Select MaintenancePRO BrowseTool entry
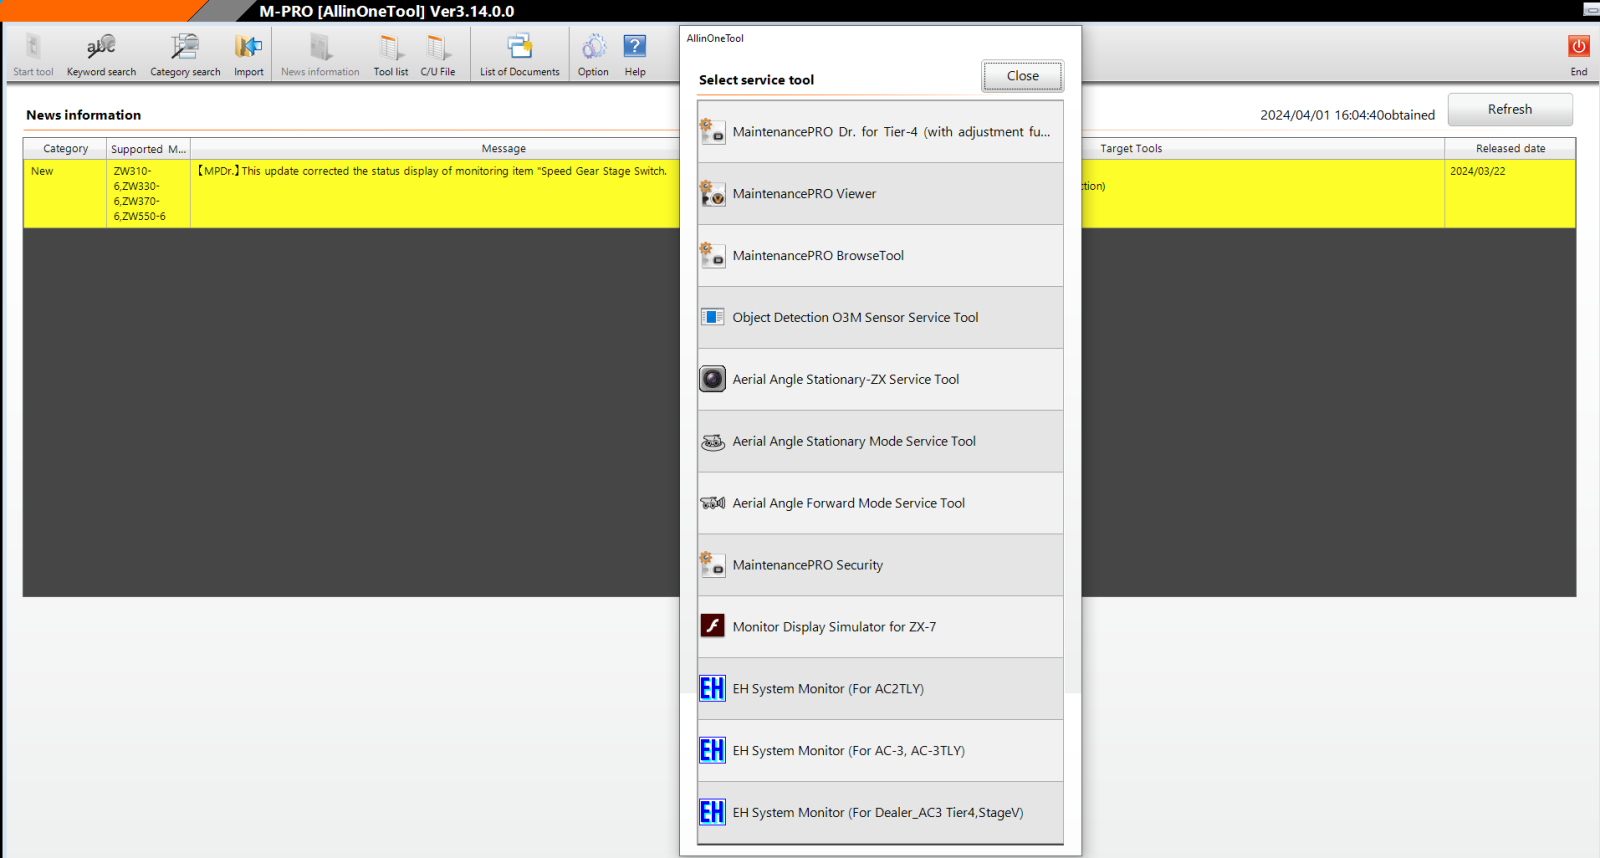 880,255
